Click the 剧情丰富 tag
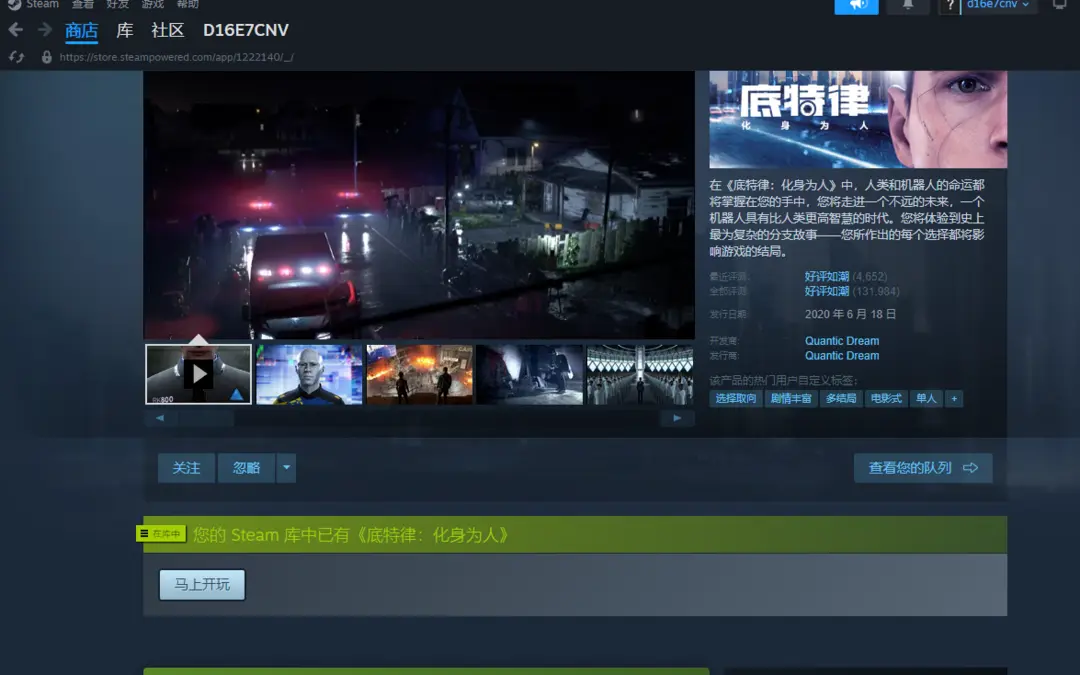Image resolution: width=1080 pixels, height=675 pixels. [x=791, y=399]
